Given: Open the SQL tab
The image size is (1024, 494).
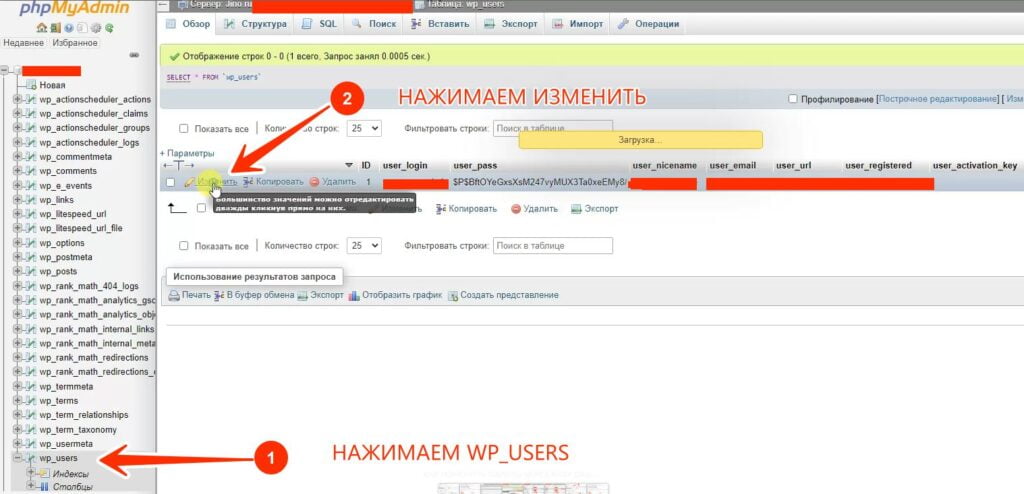Looking at the screenshot, I should coord(319,24).
